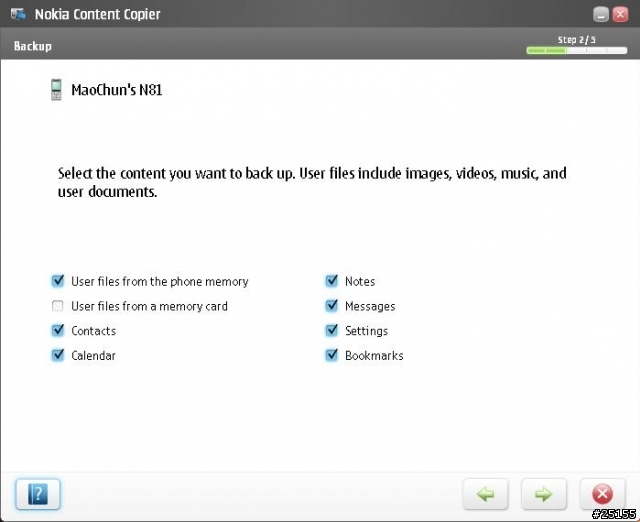This screenshot has width=640, height=522.
Task: Uncheck the Contacts checkbox
Action: [58, 330]
